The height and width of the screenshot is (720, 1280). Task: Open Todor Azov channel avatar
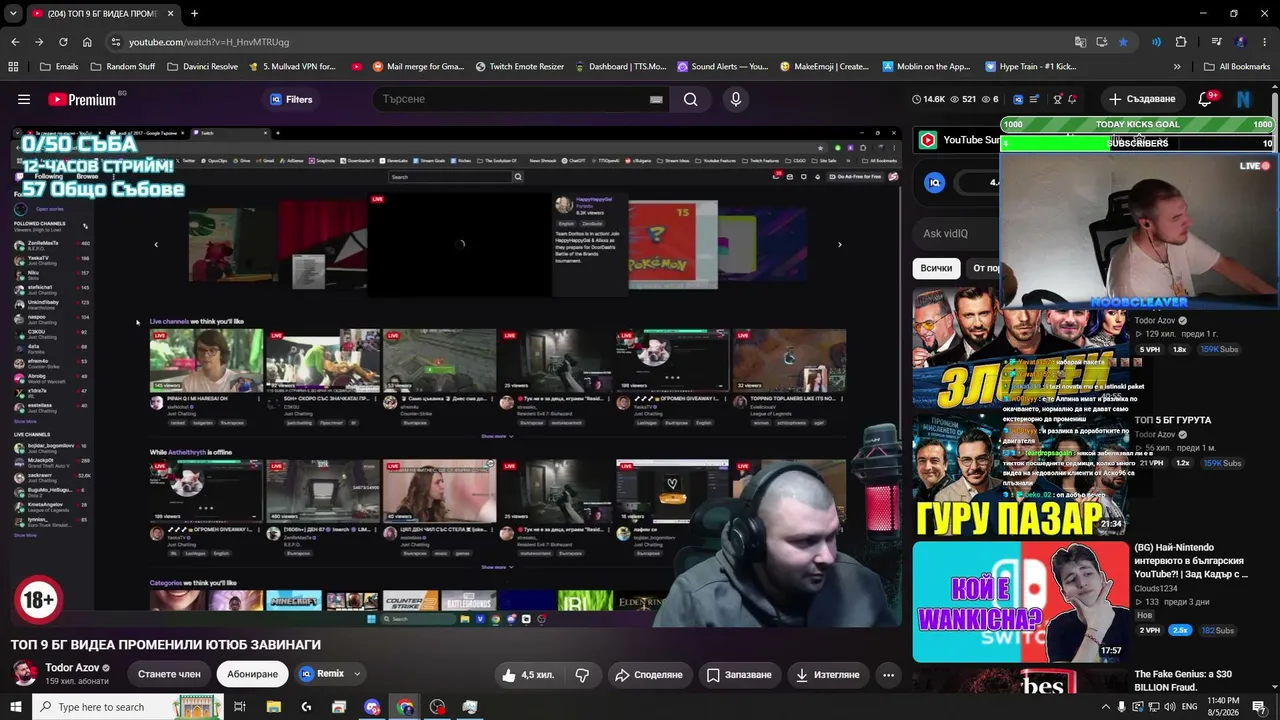[25, 673]
